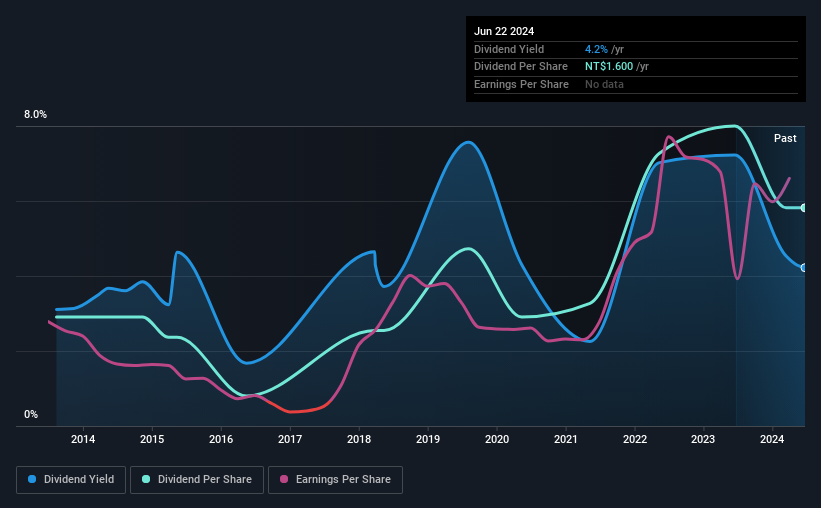The height and width of the screenshot is (508, 821).
Task: Click the 2019 x-axis label
Action: (428, 439)
